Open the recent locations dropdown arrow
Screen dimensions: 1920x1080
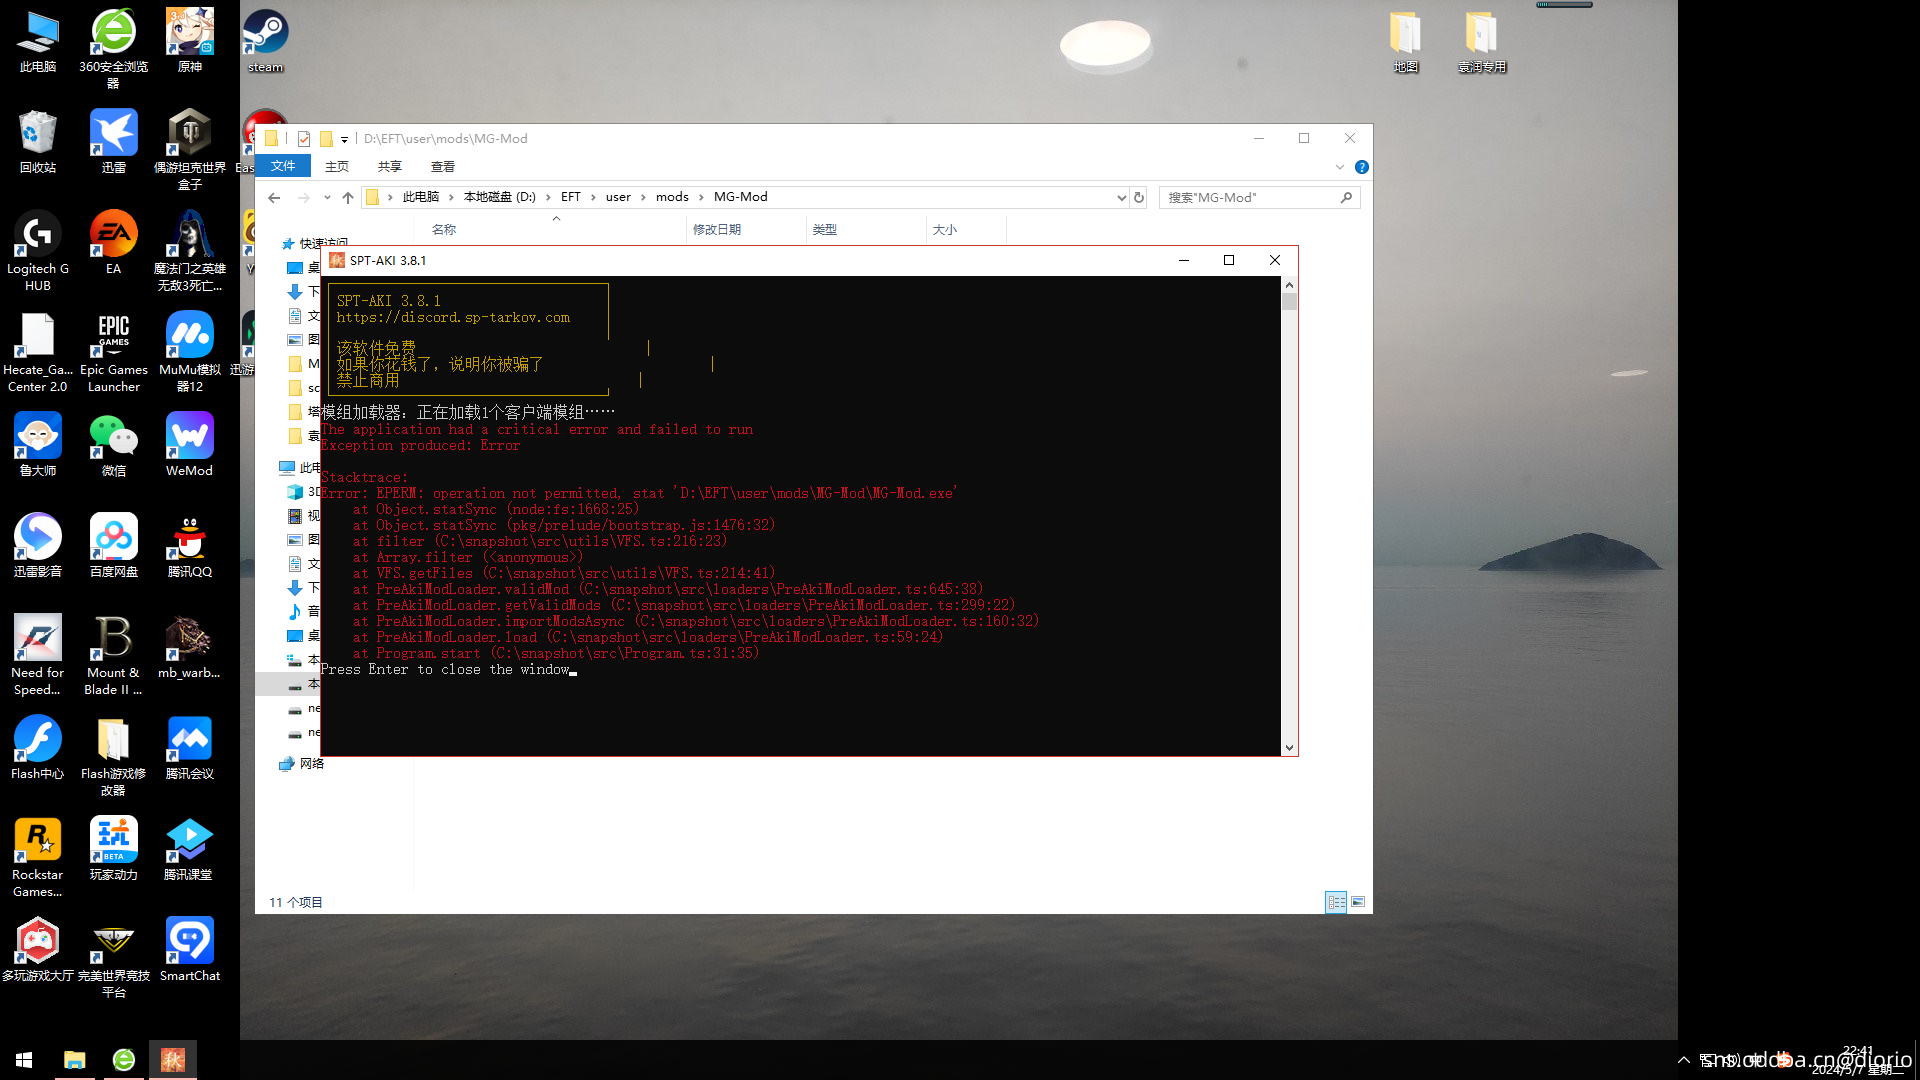pos(327,197)
